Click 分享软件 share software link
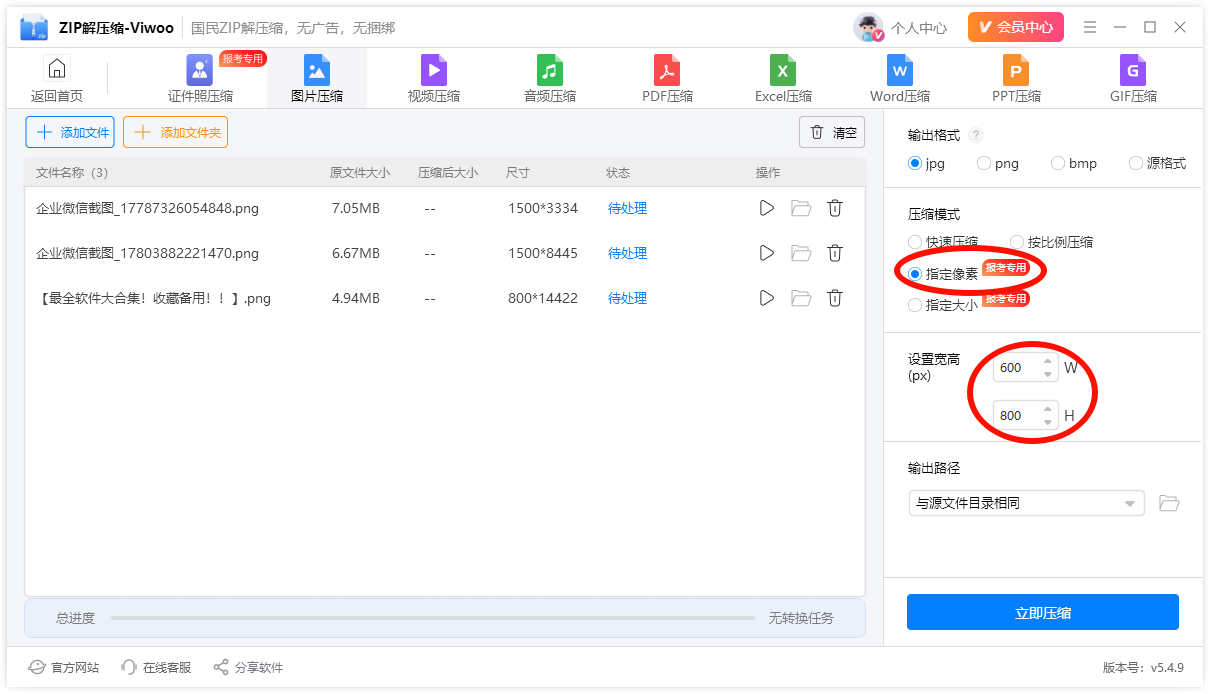 (248, 667)
